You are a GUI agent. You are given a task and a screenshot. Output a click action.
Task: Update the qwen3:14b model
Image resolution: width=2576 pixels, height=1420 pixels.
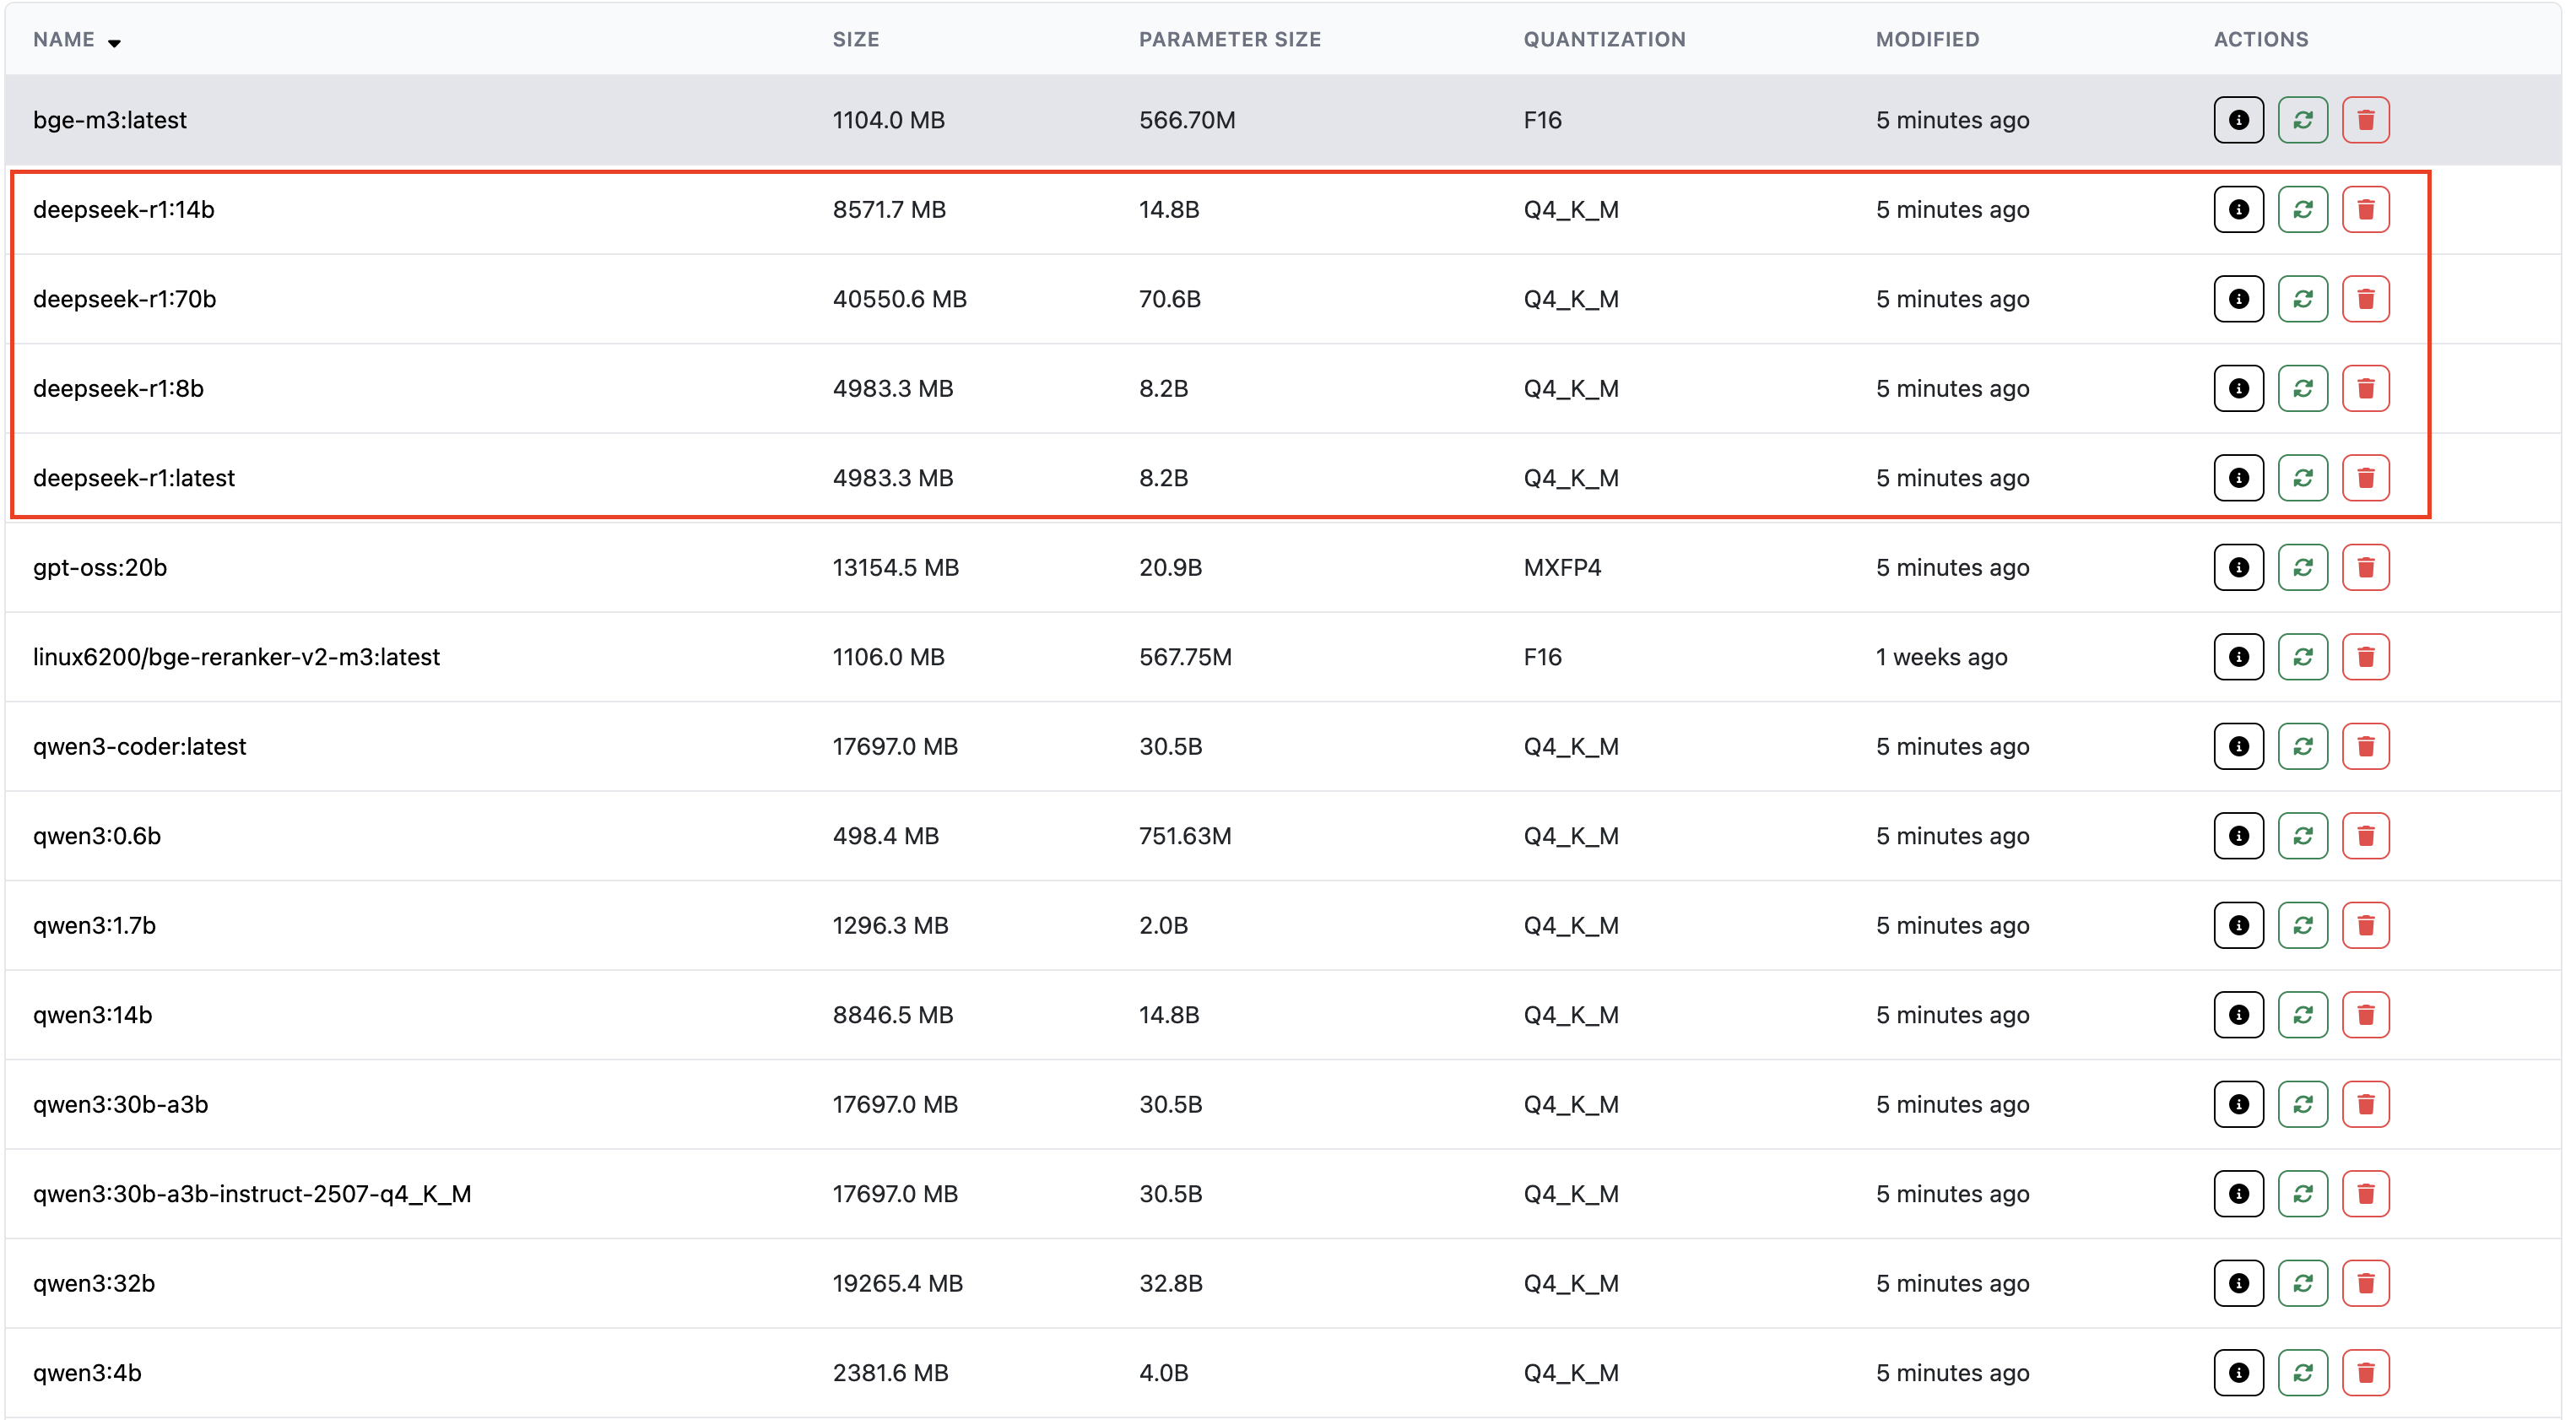click(x=2302, y=1015)
